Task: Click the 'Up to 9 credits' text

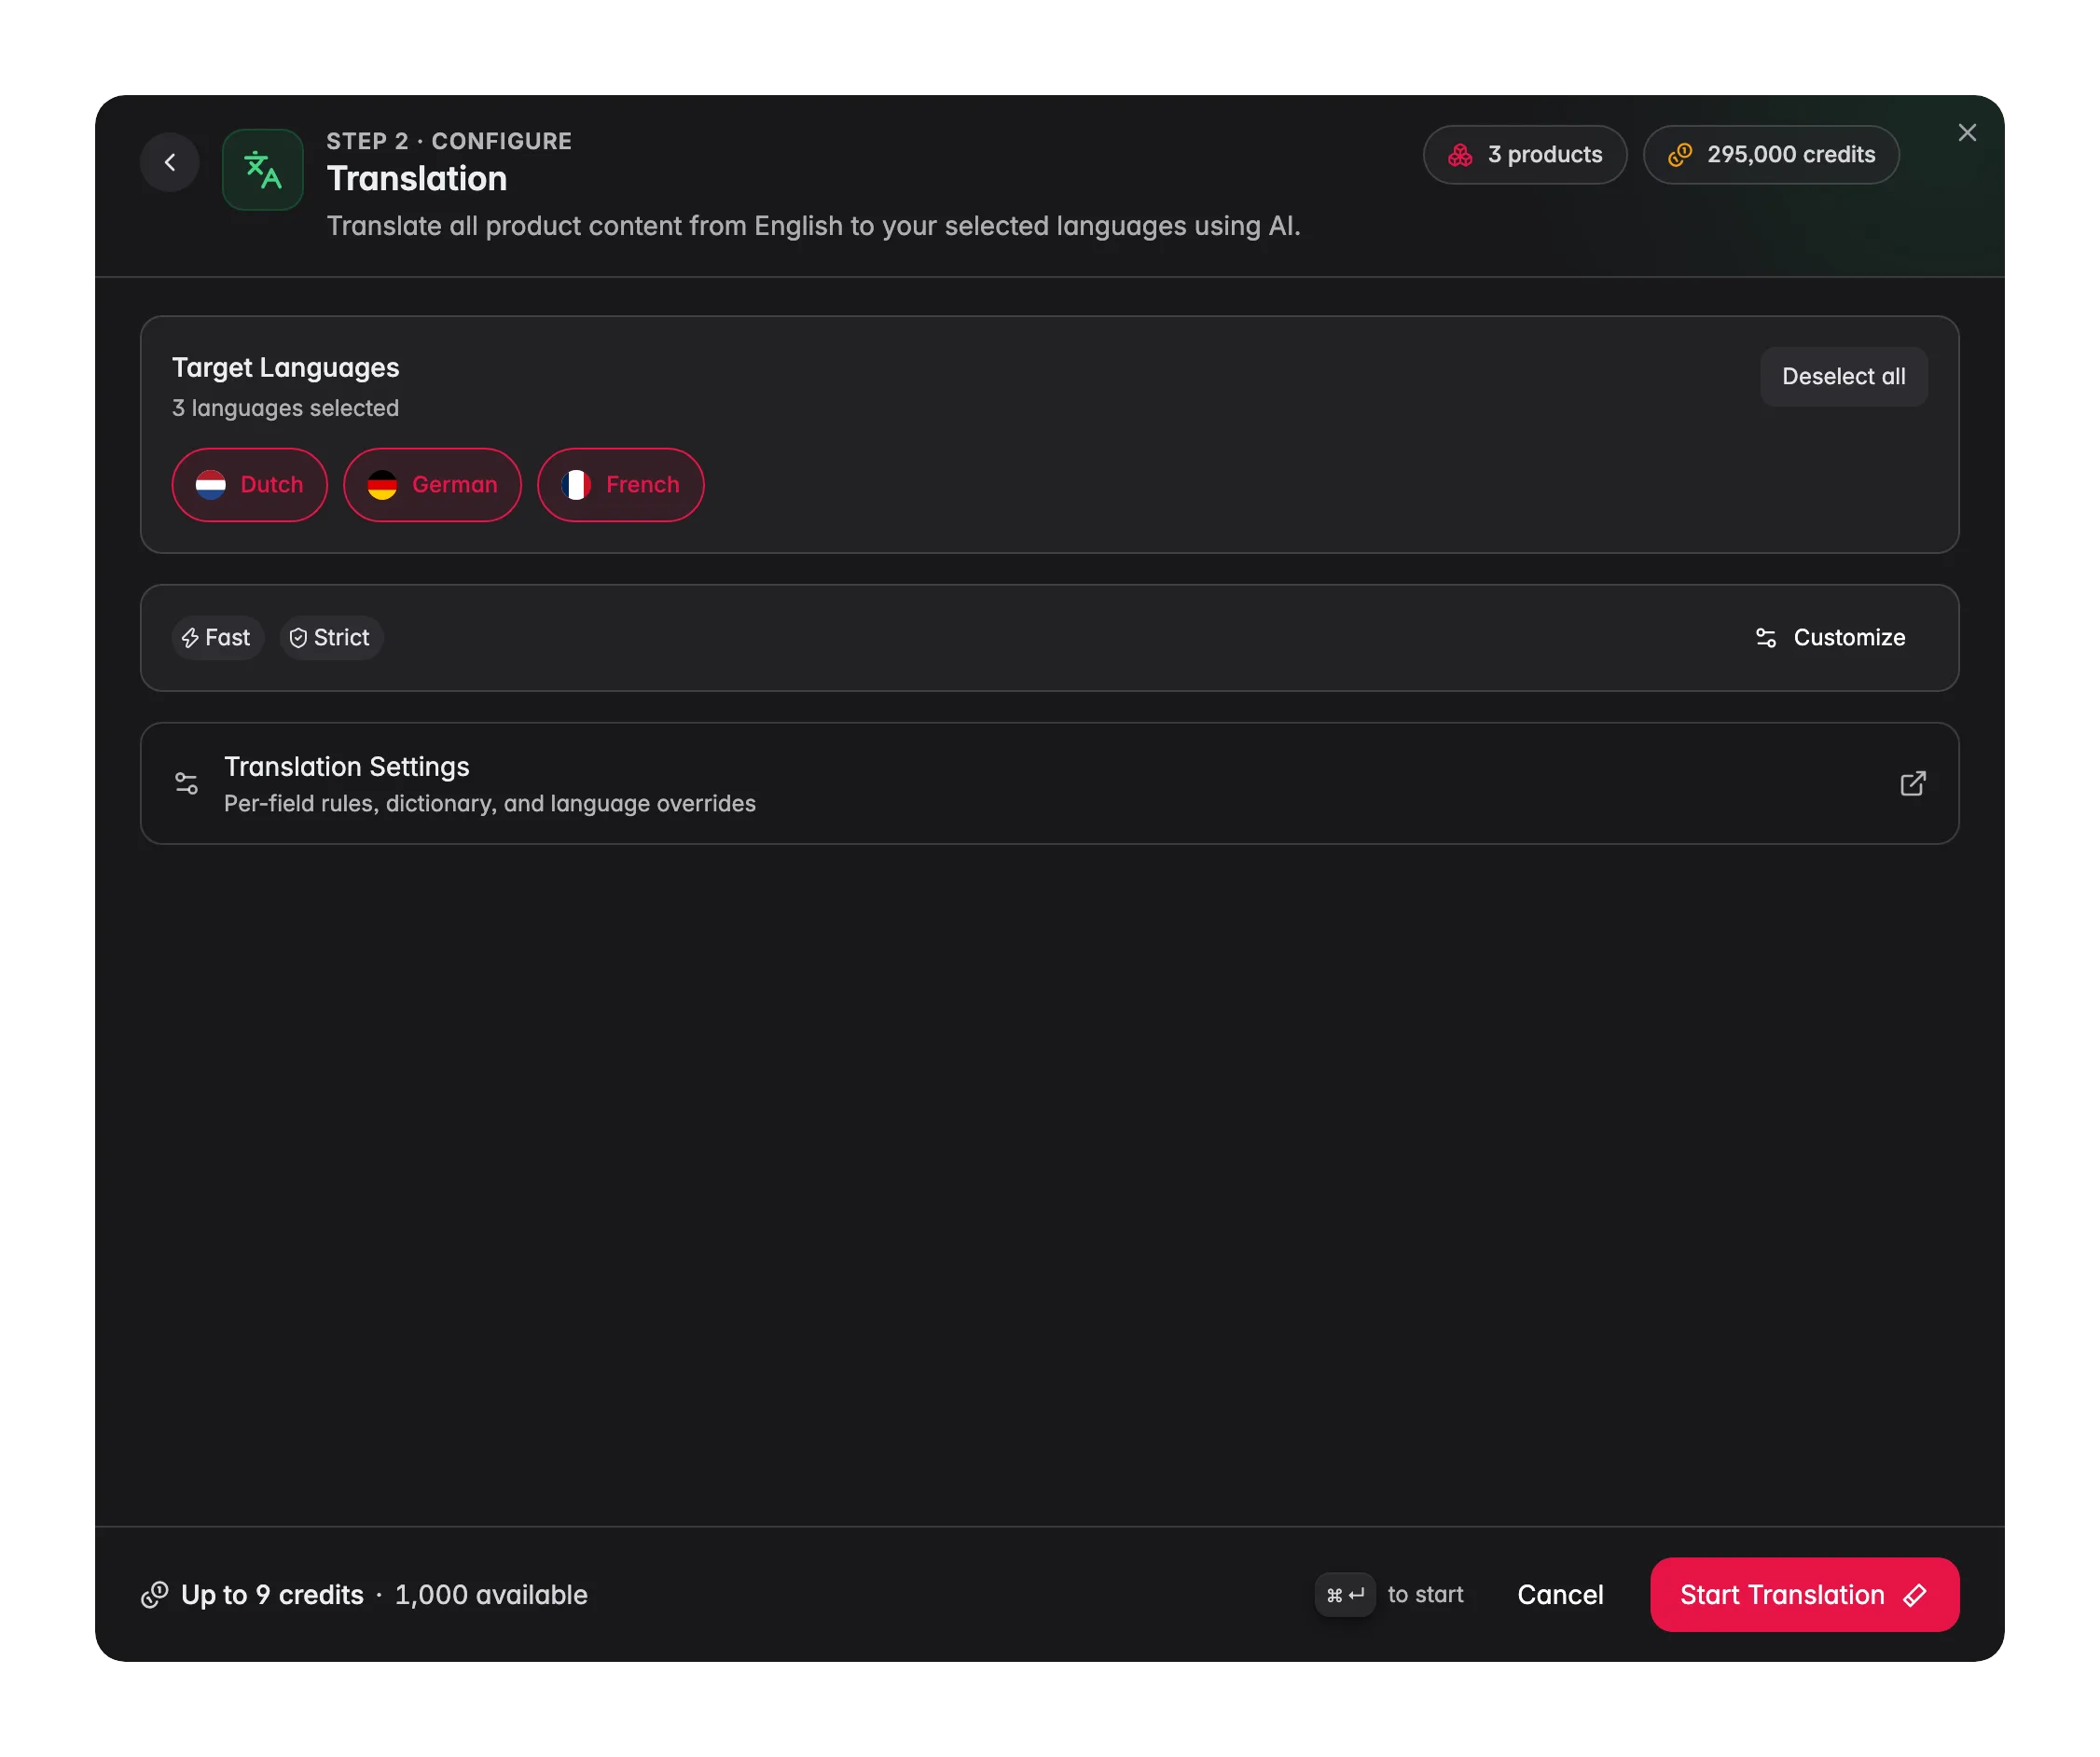Action: point(272,1595)
